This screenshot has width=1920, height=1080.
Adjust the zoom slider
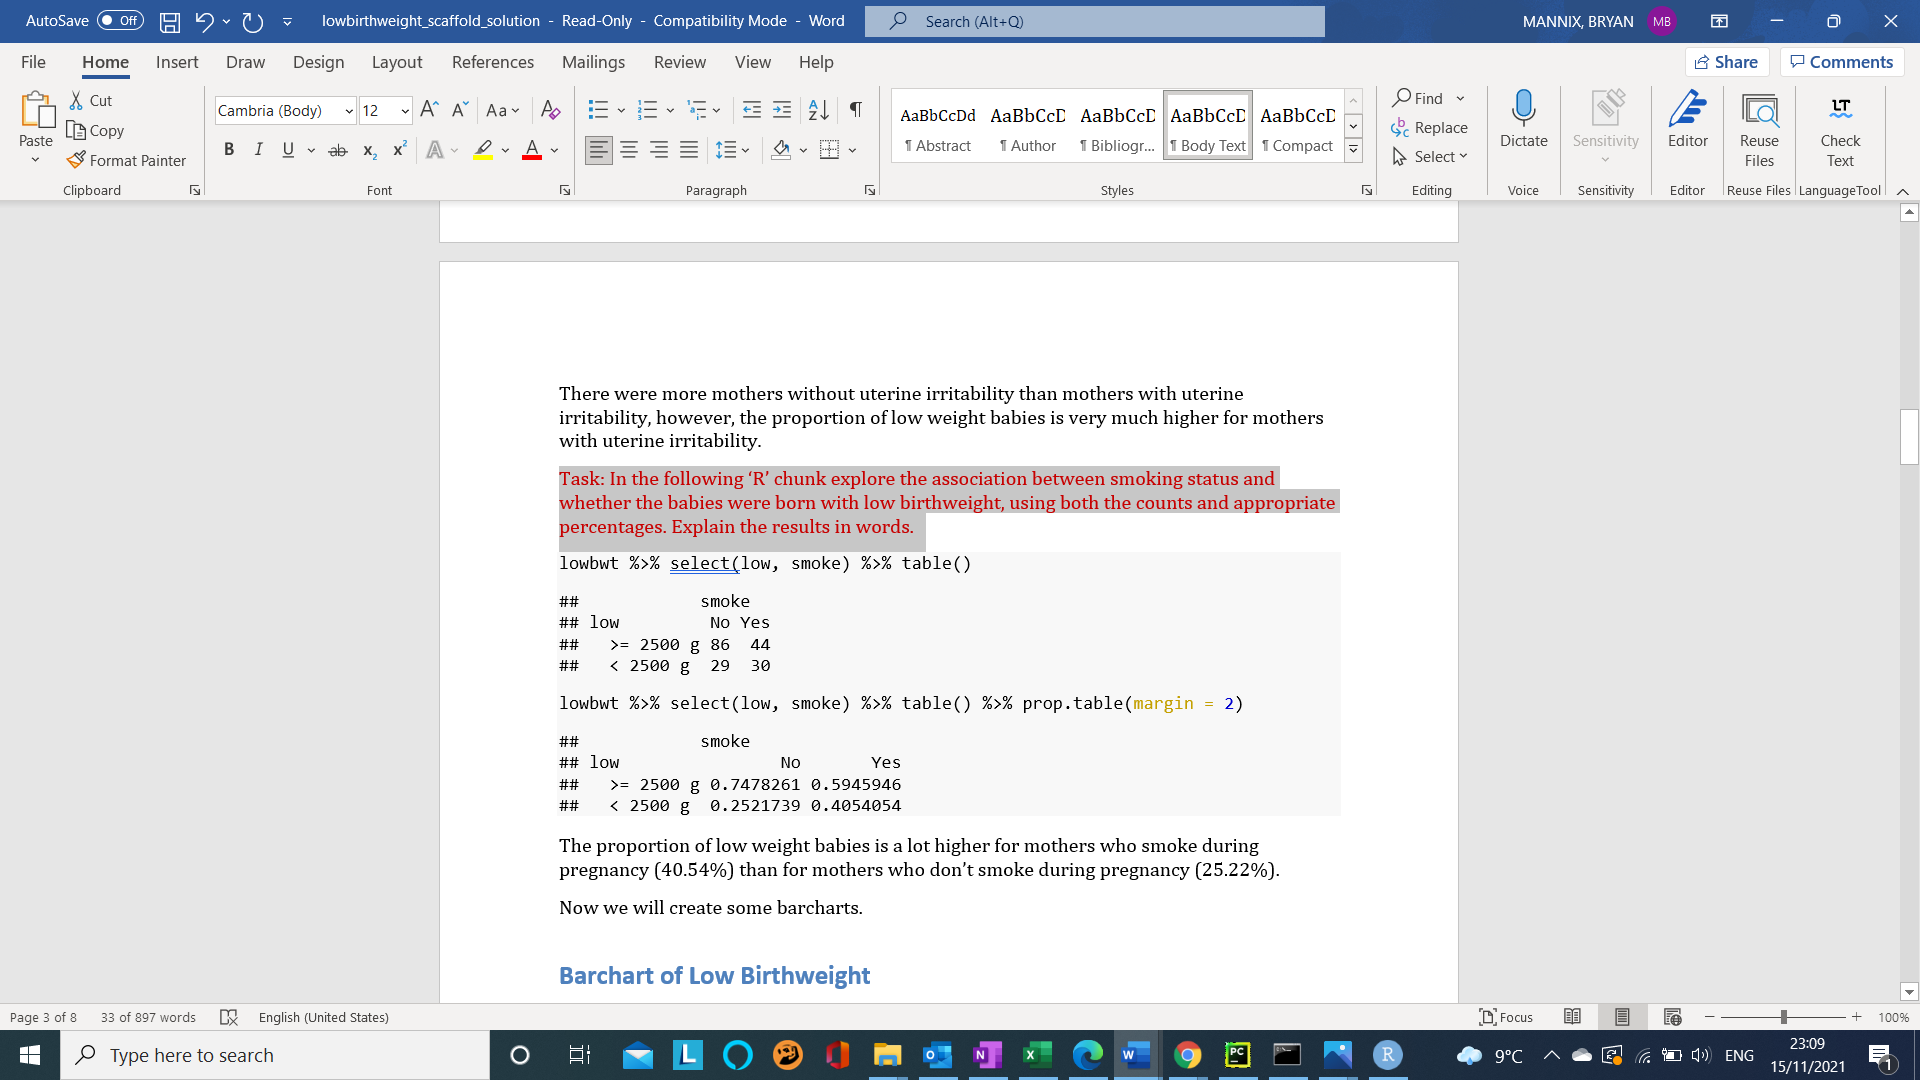point(1784,1017)
